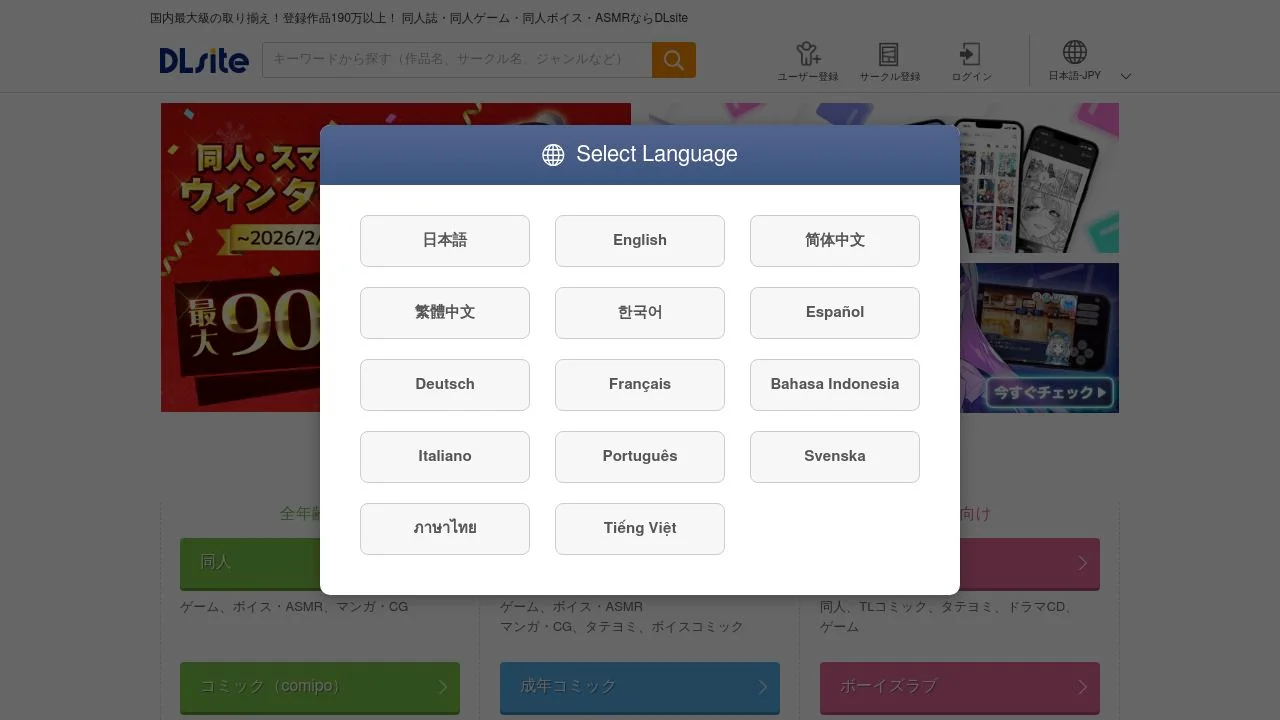Screen dimensions: 1280x720
Task: Select 한국어 in the language selector
Action: (x=639, y=312)
